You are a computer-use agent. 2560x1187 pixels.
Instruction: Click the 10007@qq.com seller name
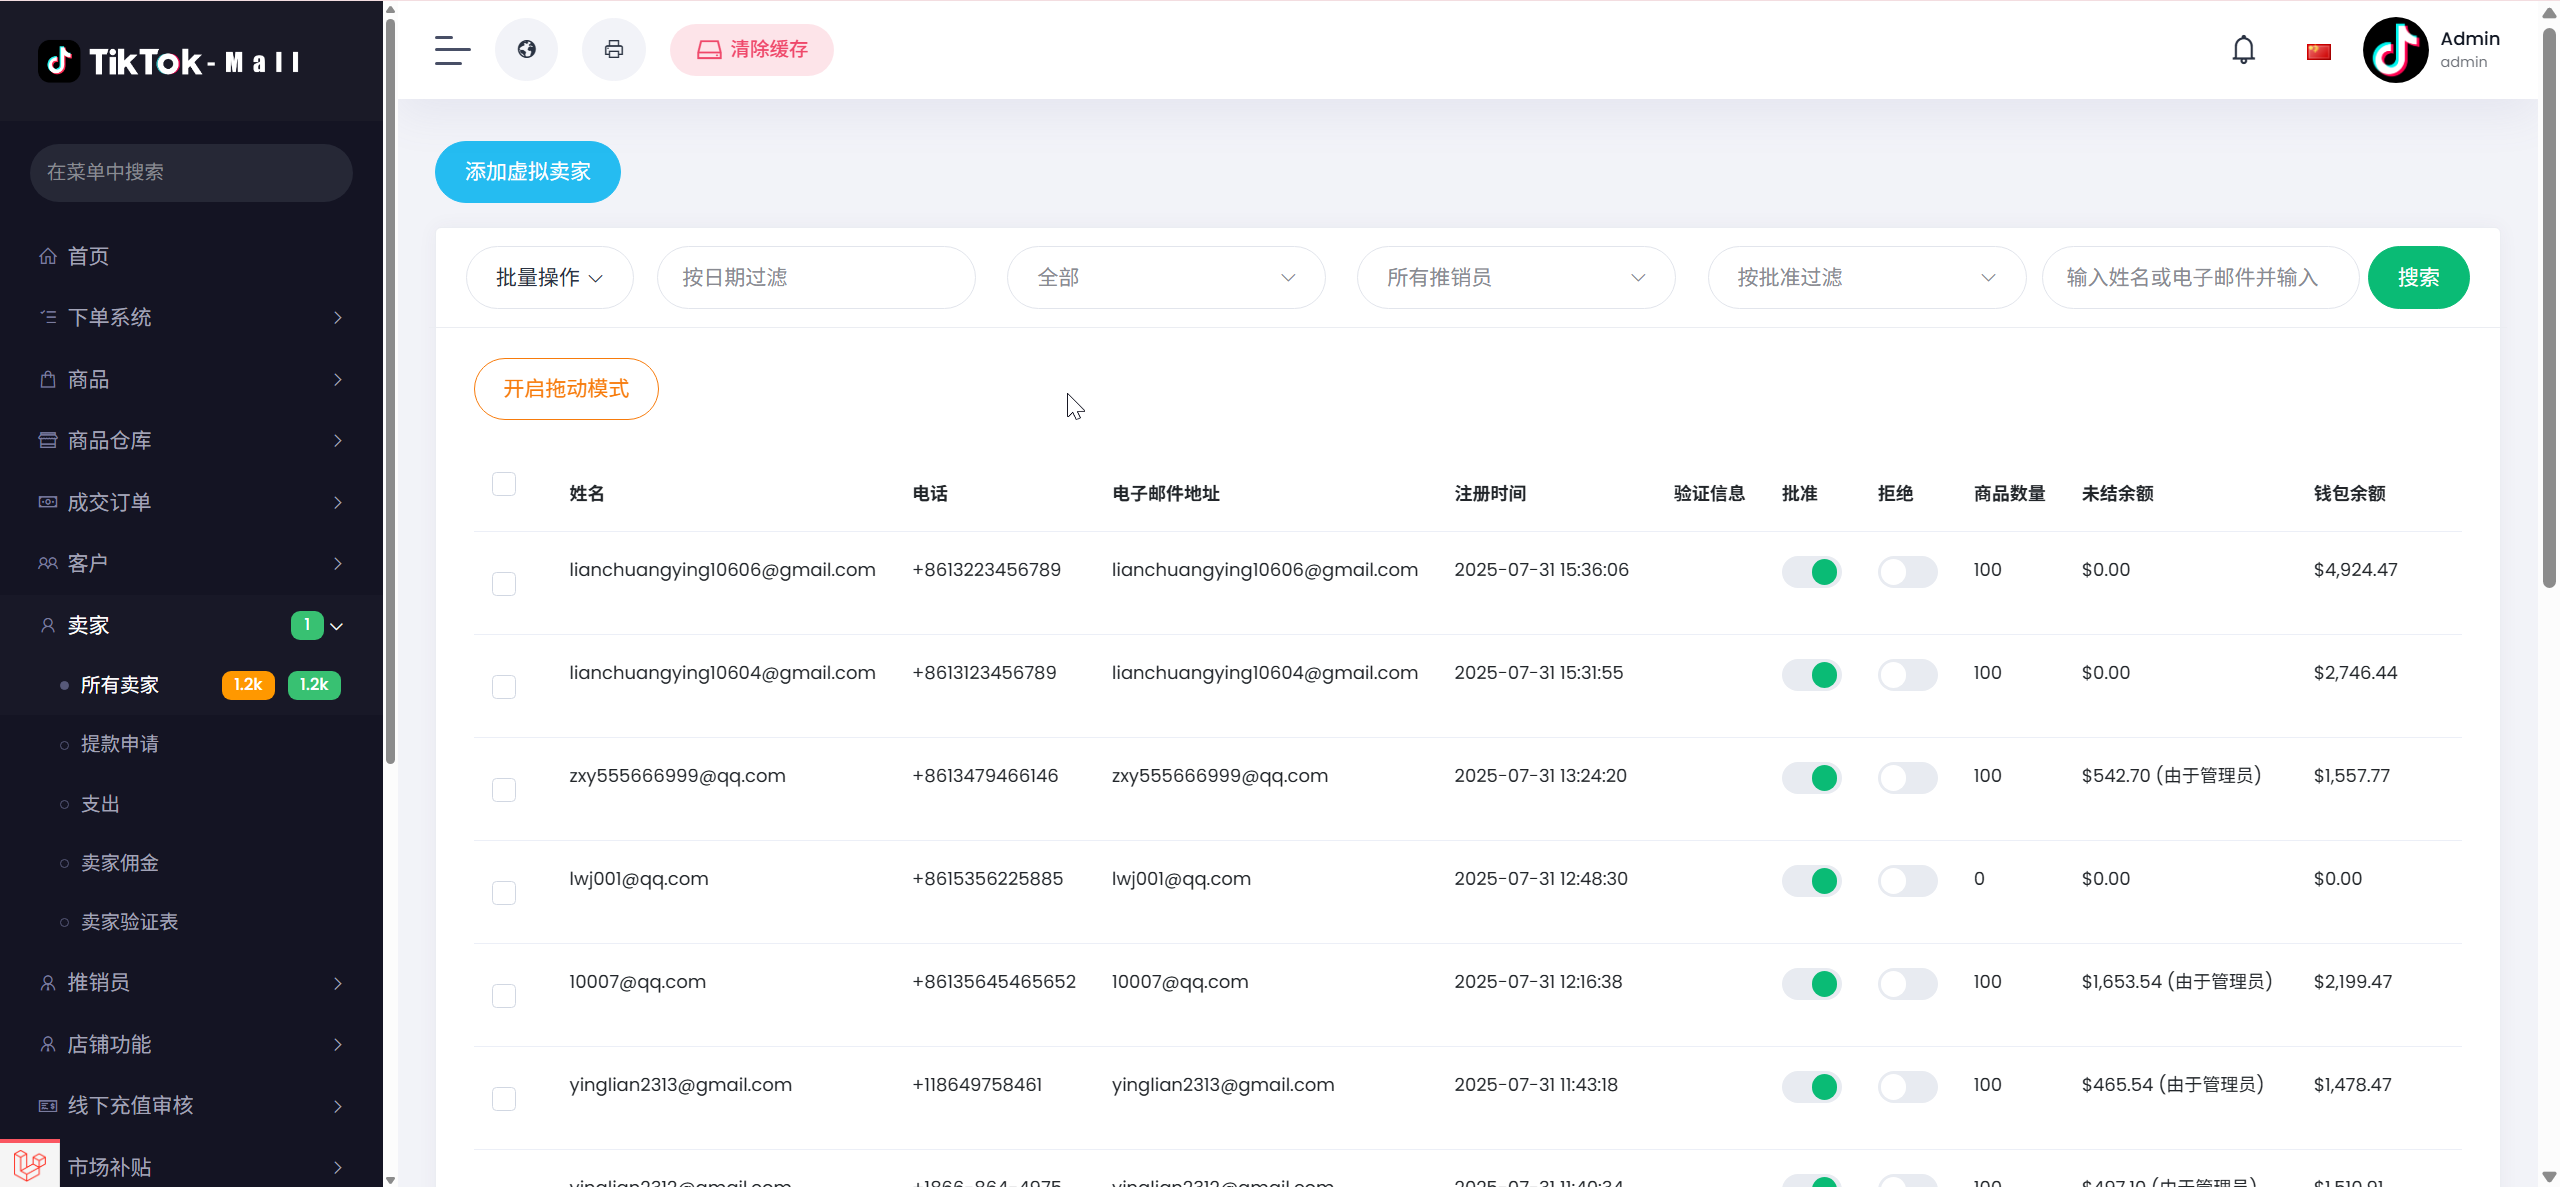point(637,982)
